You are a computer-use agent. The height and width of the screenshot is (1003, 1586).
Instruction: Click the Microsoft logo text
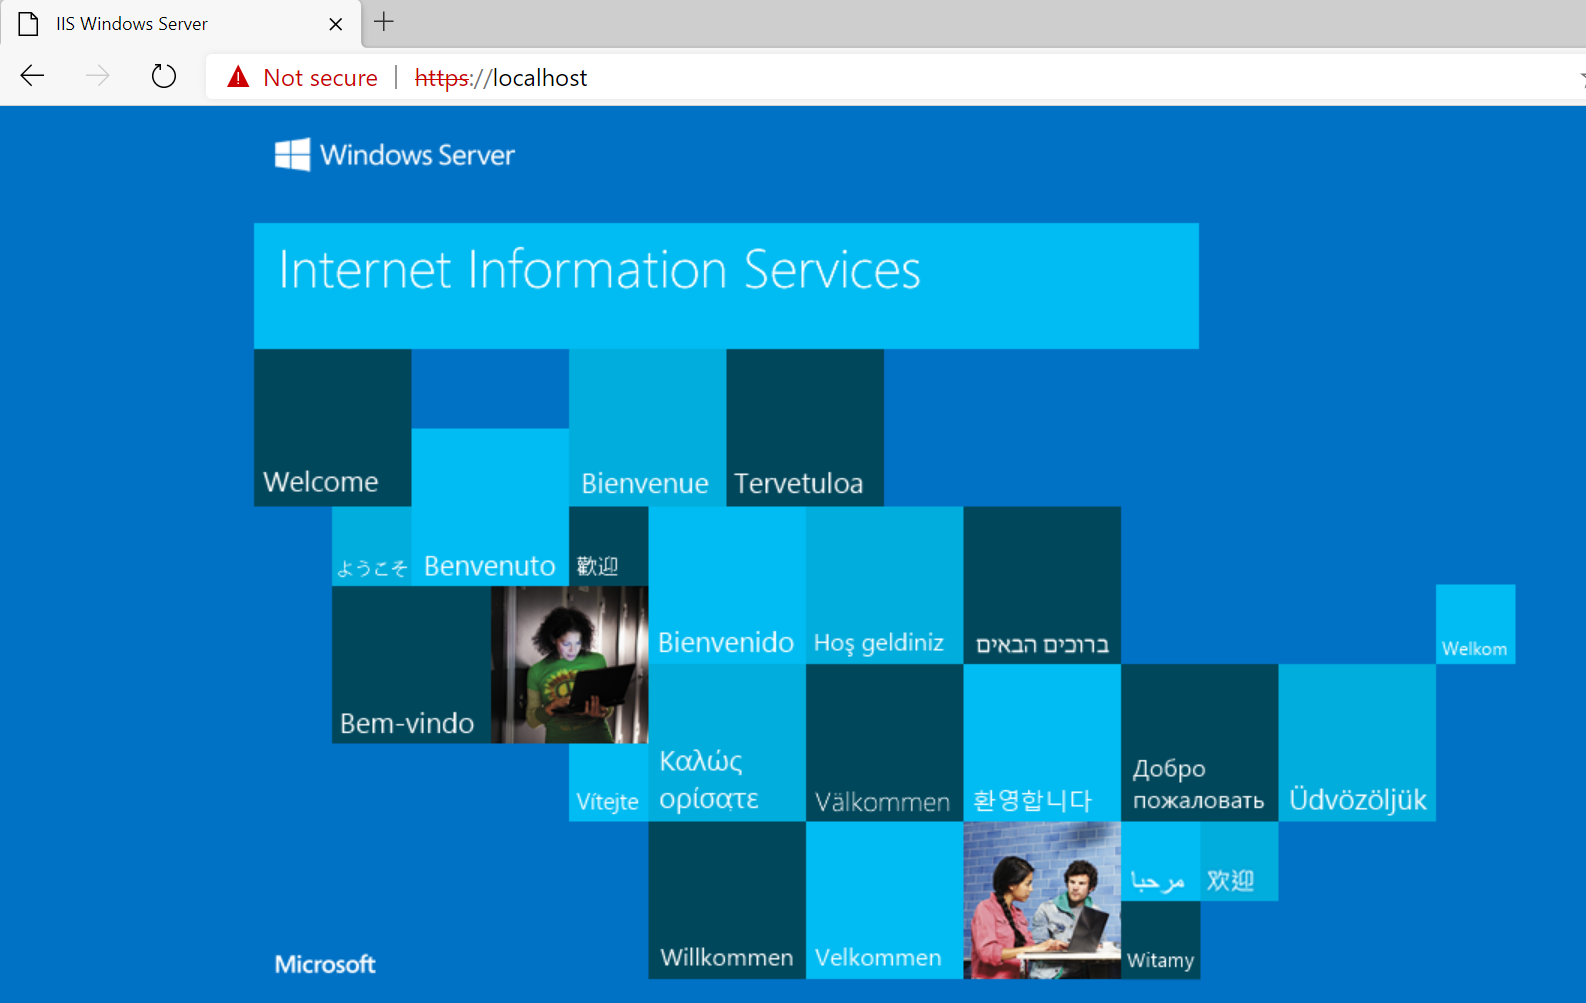coord(325,964)
